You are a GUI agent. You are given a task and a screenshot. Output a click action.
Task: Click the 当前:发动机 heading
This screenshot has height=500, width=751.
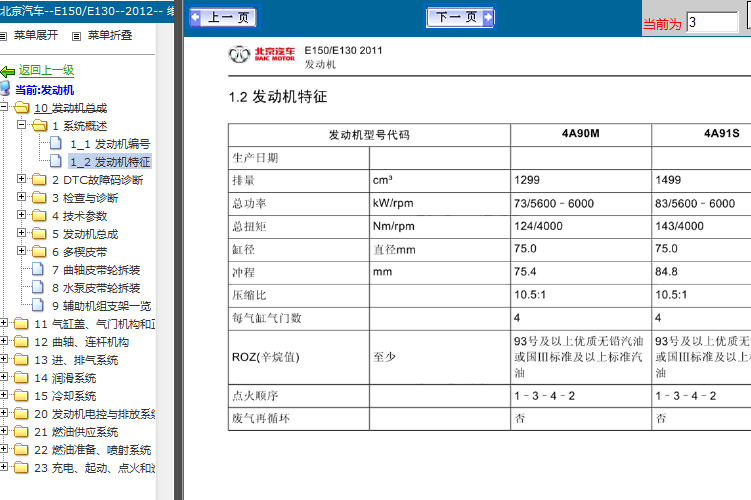[45, 90]
